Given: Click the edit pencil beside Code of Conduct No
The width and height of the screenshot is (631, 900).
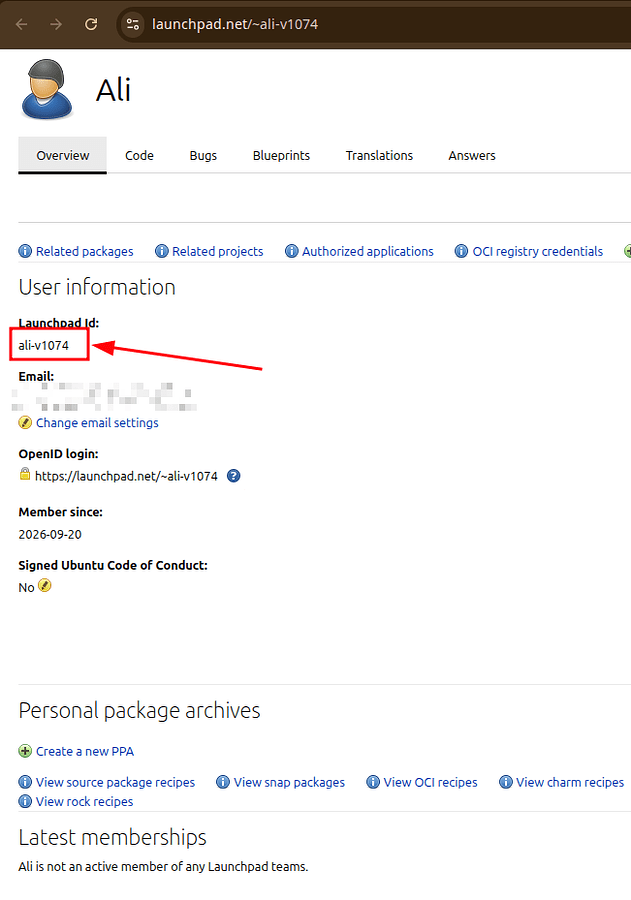Looking at the screenshot, I should (45, 585).
